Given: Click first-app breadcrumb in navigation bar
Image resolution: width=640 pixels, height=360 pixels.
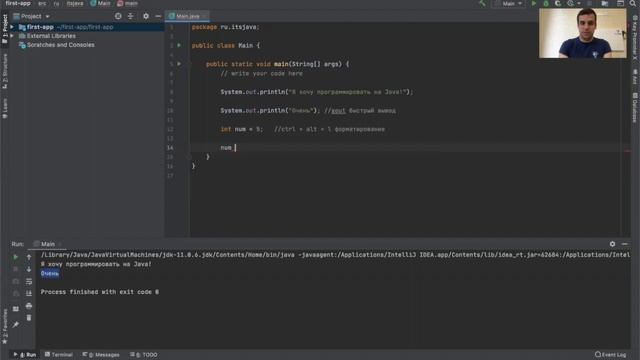Looking at the screenshot, I should point(18,3).
